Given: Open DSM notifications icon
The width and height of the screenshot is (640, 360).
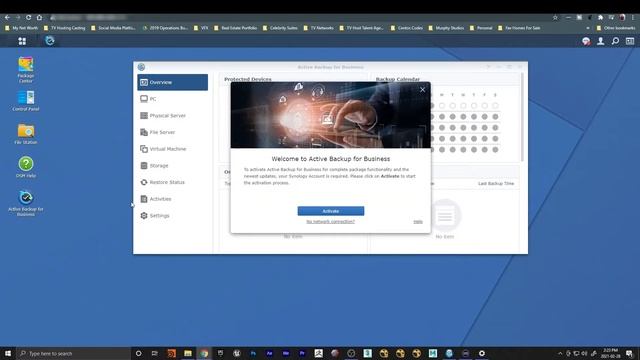Looking at the screenshot, I should 586,41.
